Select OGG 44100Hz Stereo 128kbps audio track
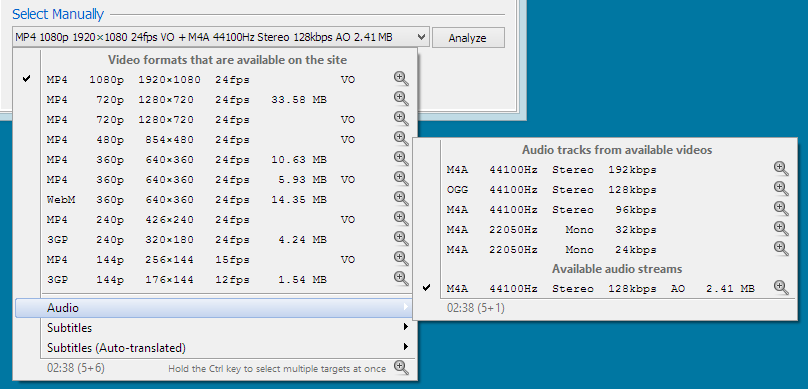Image resolution: width=808 pixels, height=389 pixels. 605,190
